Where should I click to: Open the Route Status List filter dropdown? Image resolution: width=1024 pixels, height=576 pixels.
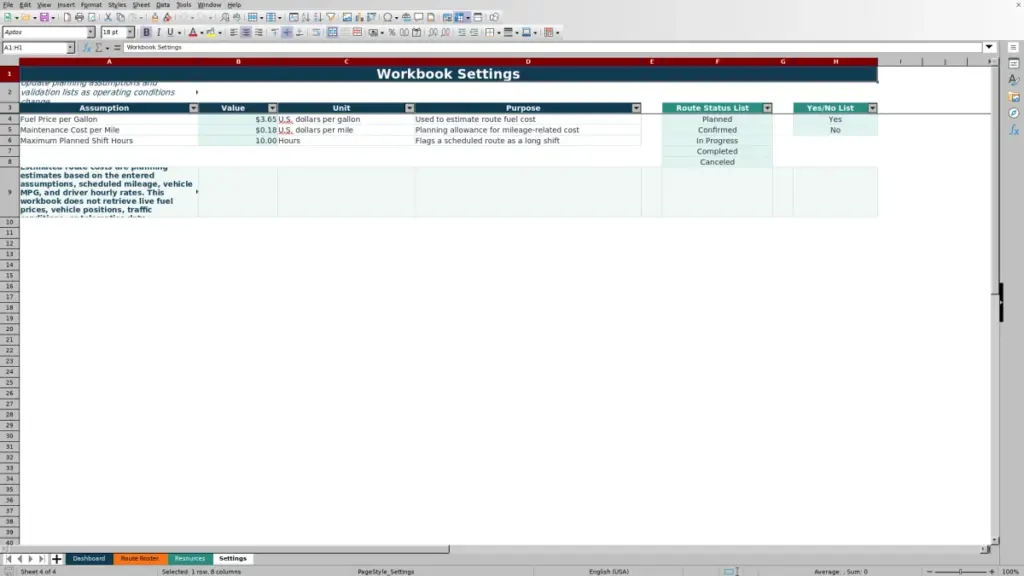click(767, 108)
